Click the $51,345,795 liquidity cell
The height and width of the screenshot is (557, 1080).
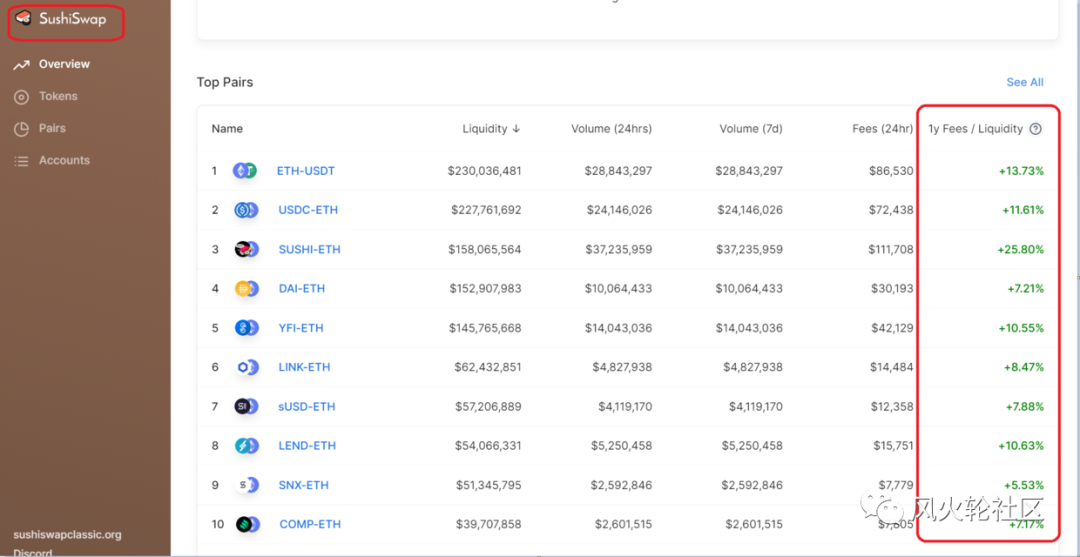488,485
